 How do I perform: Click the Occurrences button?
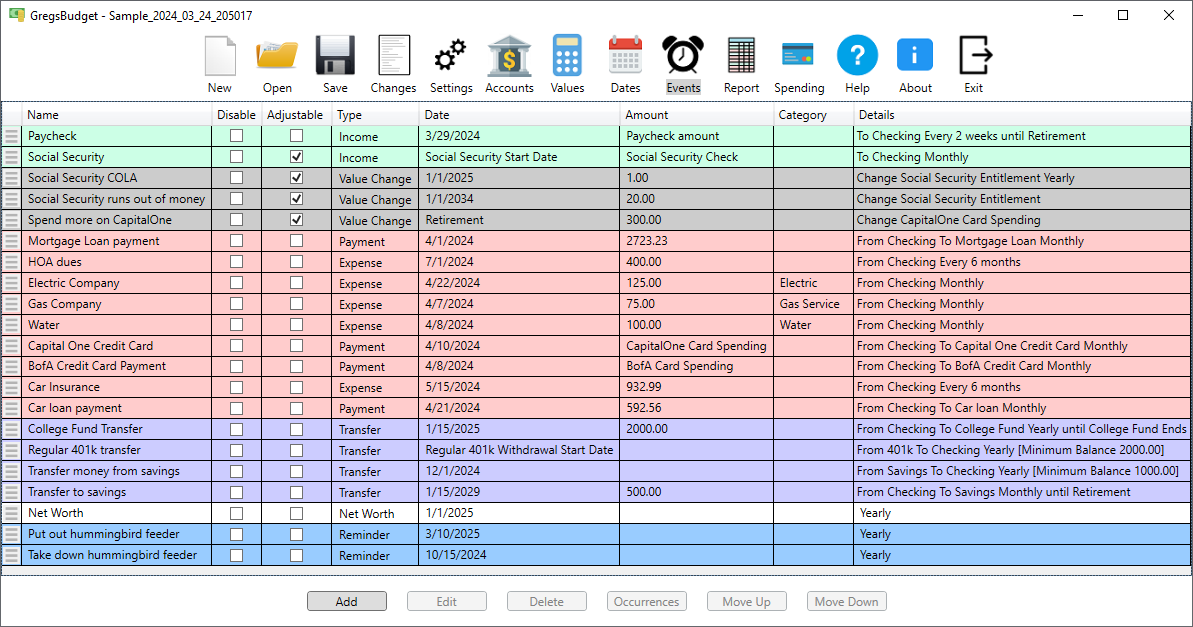[x=647, y=601]
